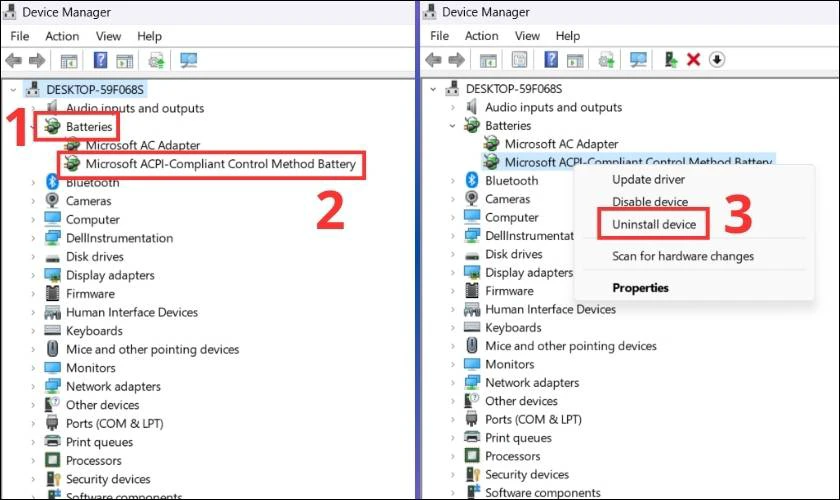Collapse the Batteries node in the right tree
This screenshot has width=840, height=500.
point(453,125)
